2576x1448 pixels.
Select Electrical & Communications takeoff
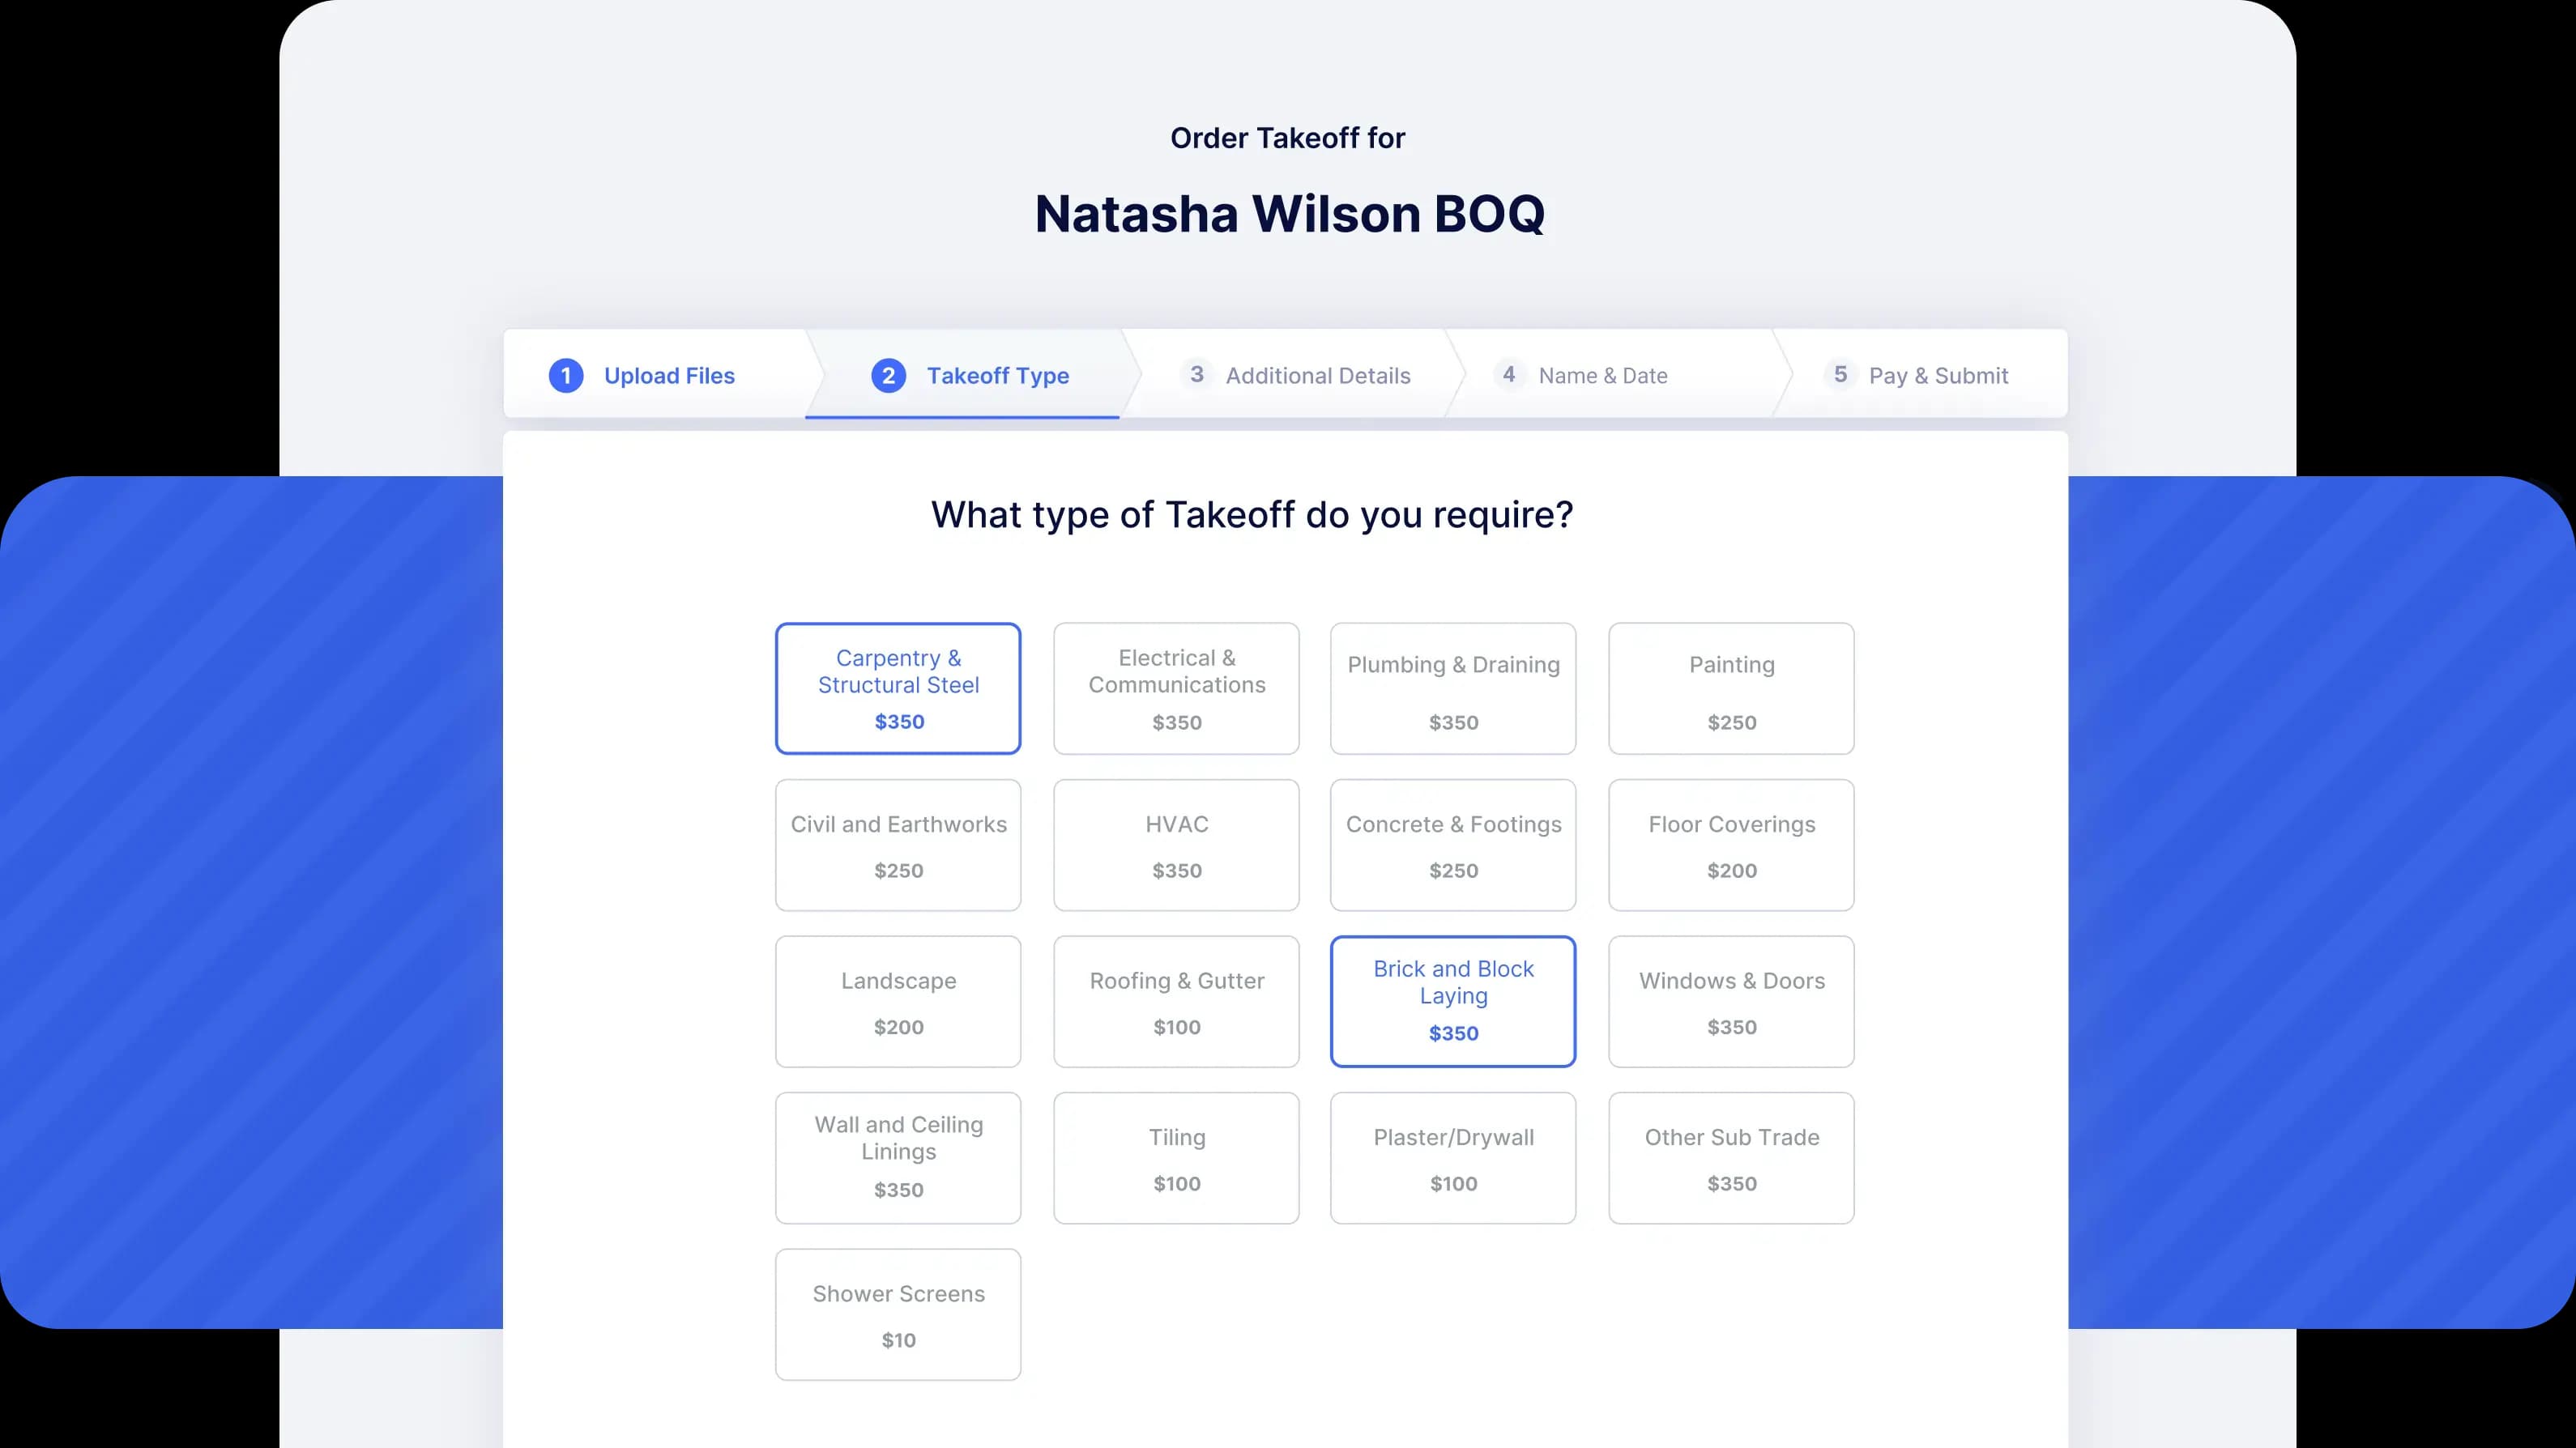[x=1176, y=688]
